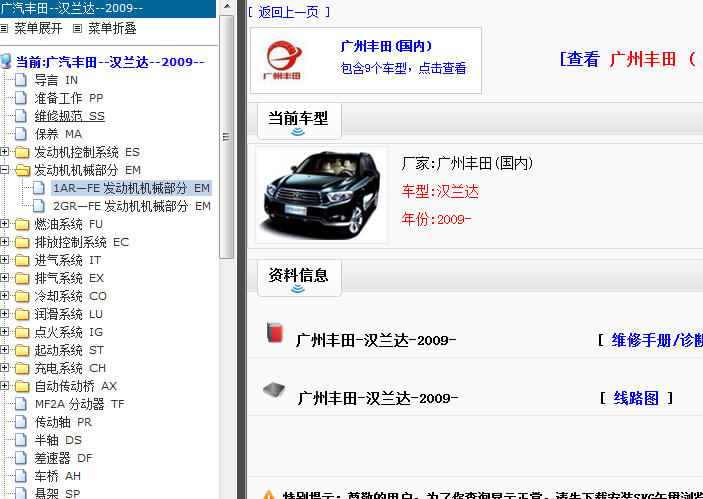The width and height of the screenshot is (703, 499).
Task: Click the 返回上一页 back link
Action: click(289, 12)
